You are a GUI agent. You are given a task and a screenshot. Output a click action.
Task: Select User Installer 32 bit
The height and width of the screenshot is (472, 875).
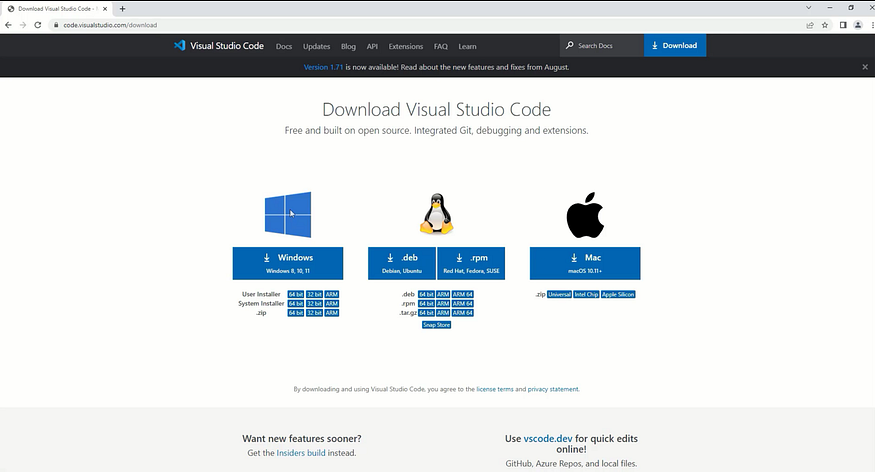tap(314, 294)
